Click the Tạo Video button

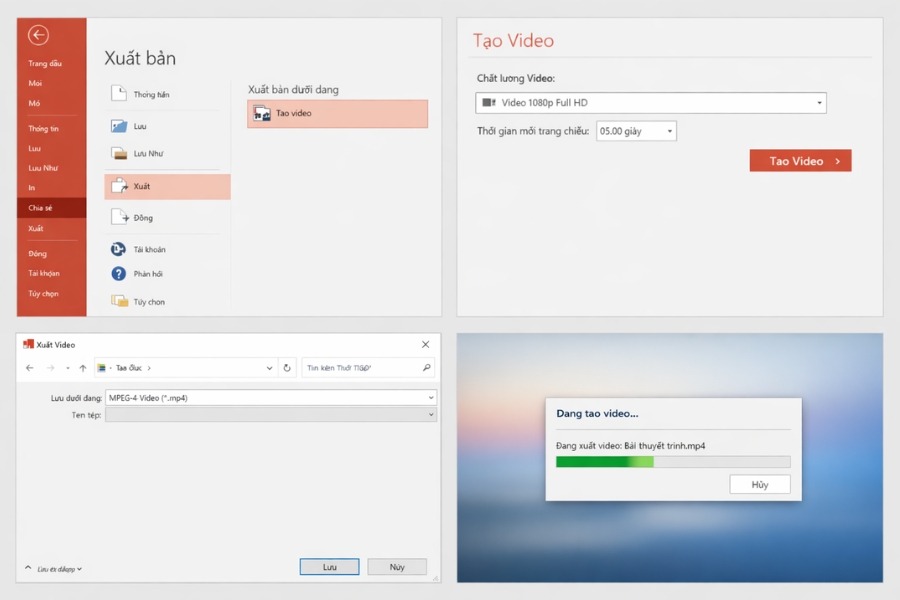pos(800,160)
